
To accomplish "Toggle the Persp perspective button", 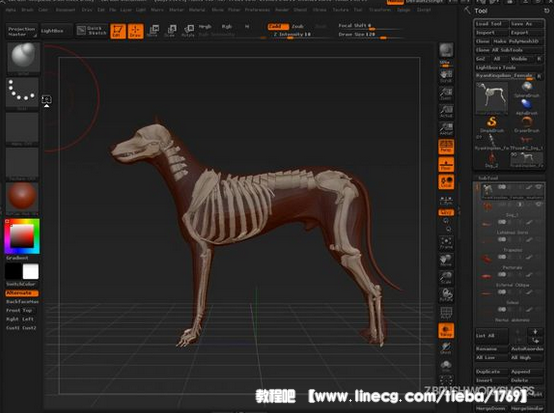I will coord(446,147).
